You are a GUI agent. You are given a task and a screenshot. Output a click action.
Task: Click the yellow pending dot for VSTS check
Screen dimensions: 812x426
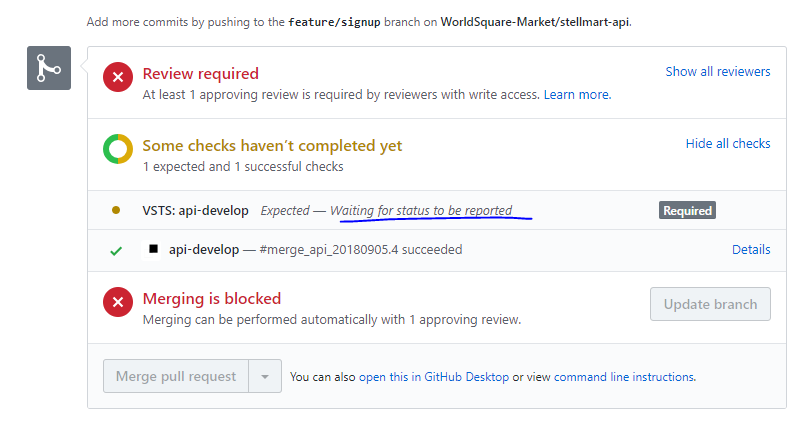coord(116,211)
